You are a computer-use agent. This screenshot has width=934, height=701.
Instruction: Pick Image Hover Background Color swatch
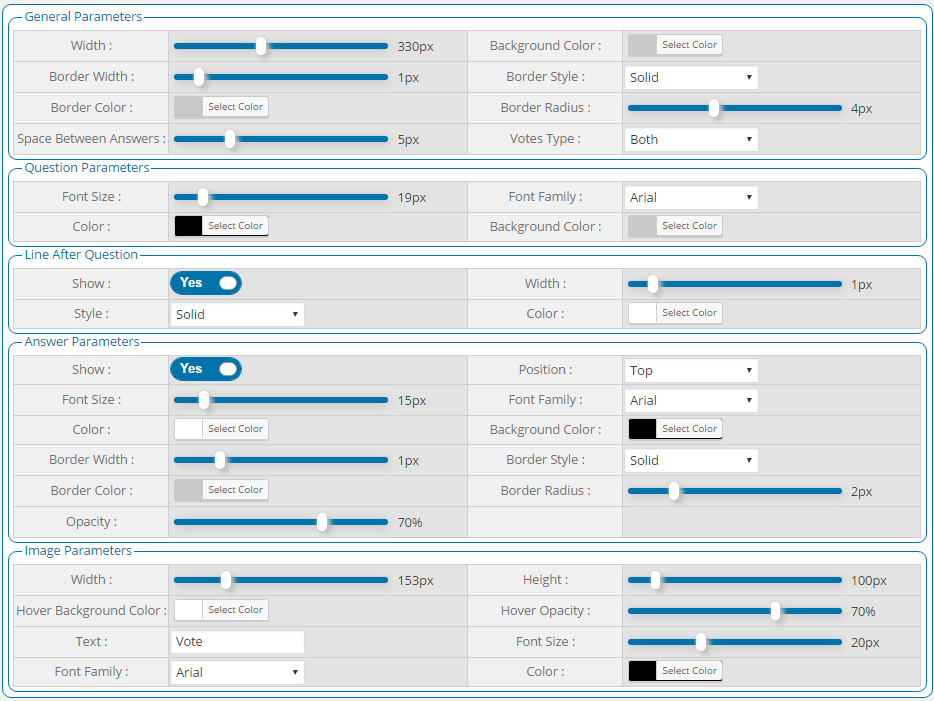tap(189, 610)
